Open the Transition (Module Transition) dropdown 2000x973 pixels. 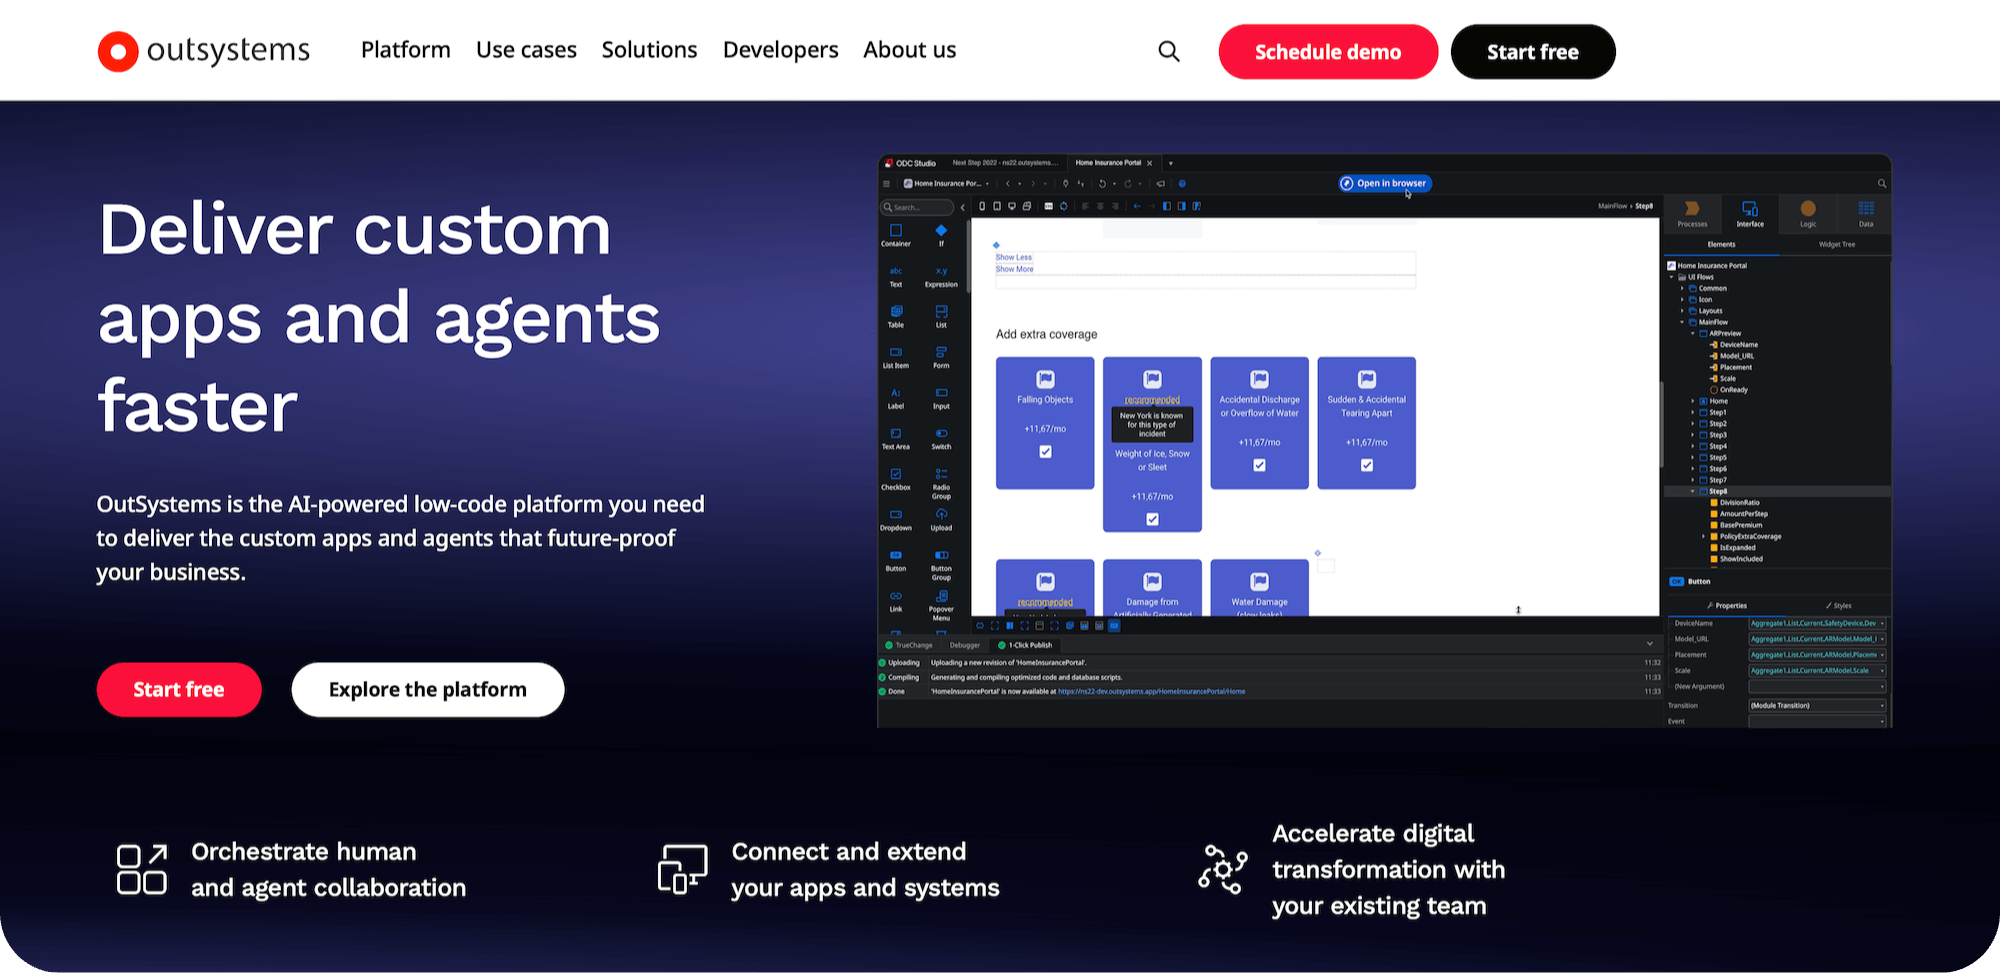point(1817,706)
